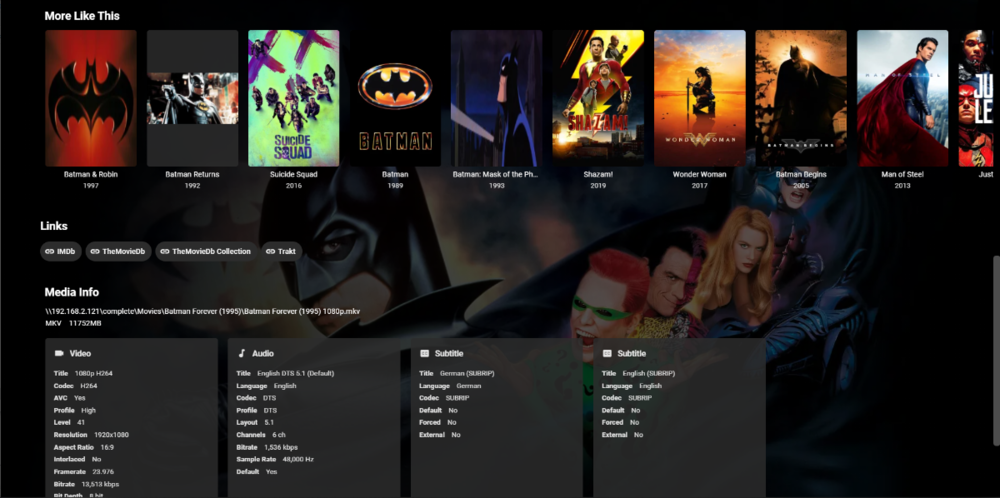Click the Man of Steel title text

[902, 174]
